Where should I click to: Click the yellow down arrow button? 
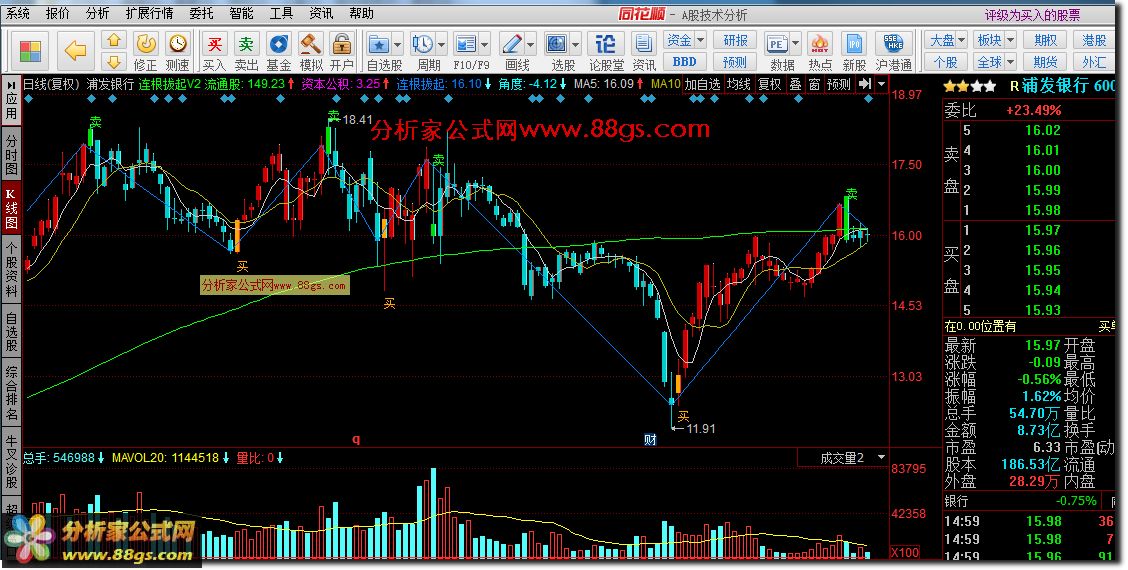coord(114,62)
